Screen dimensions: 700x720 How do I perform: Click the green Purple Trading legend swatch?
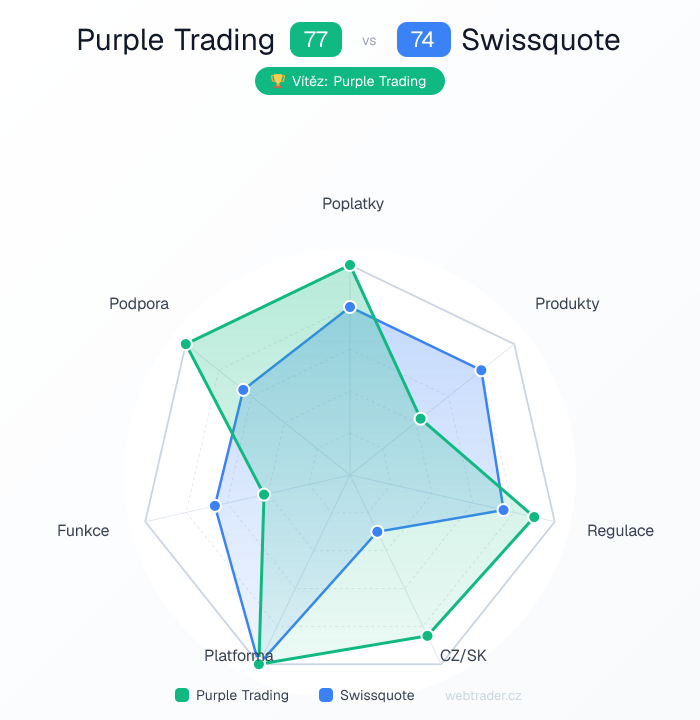pos(182,695)
